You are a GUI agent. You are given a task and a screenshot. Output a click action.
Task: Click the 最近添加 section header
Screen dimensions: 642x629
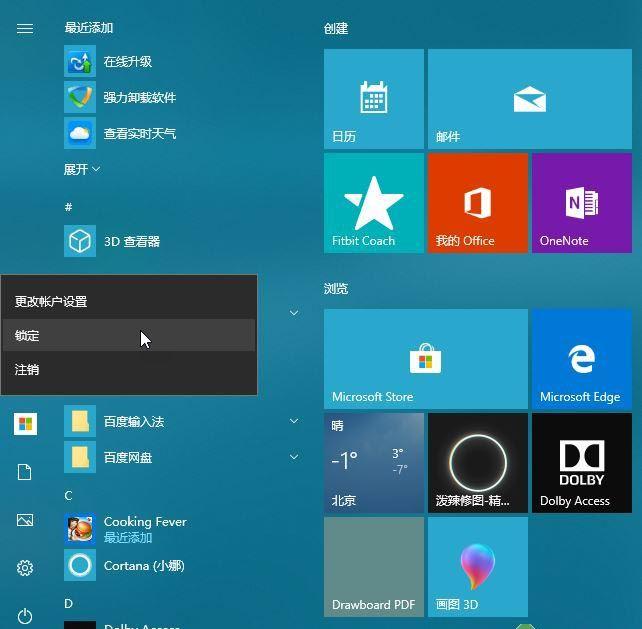(x=89, y=28)
